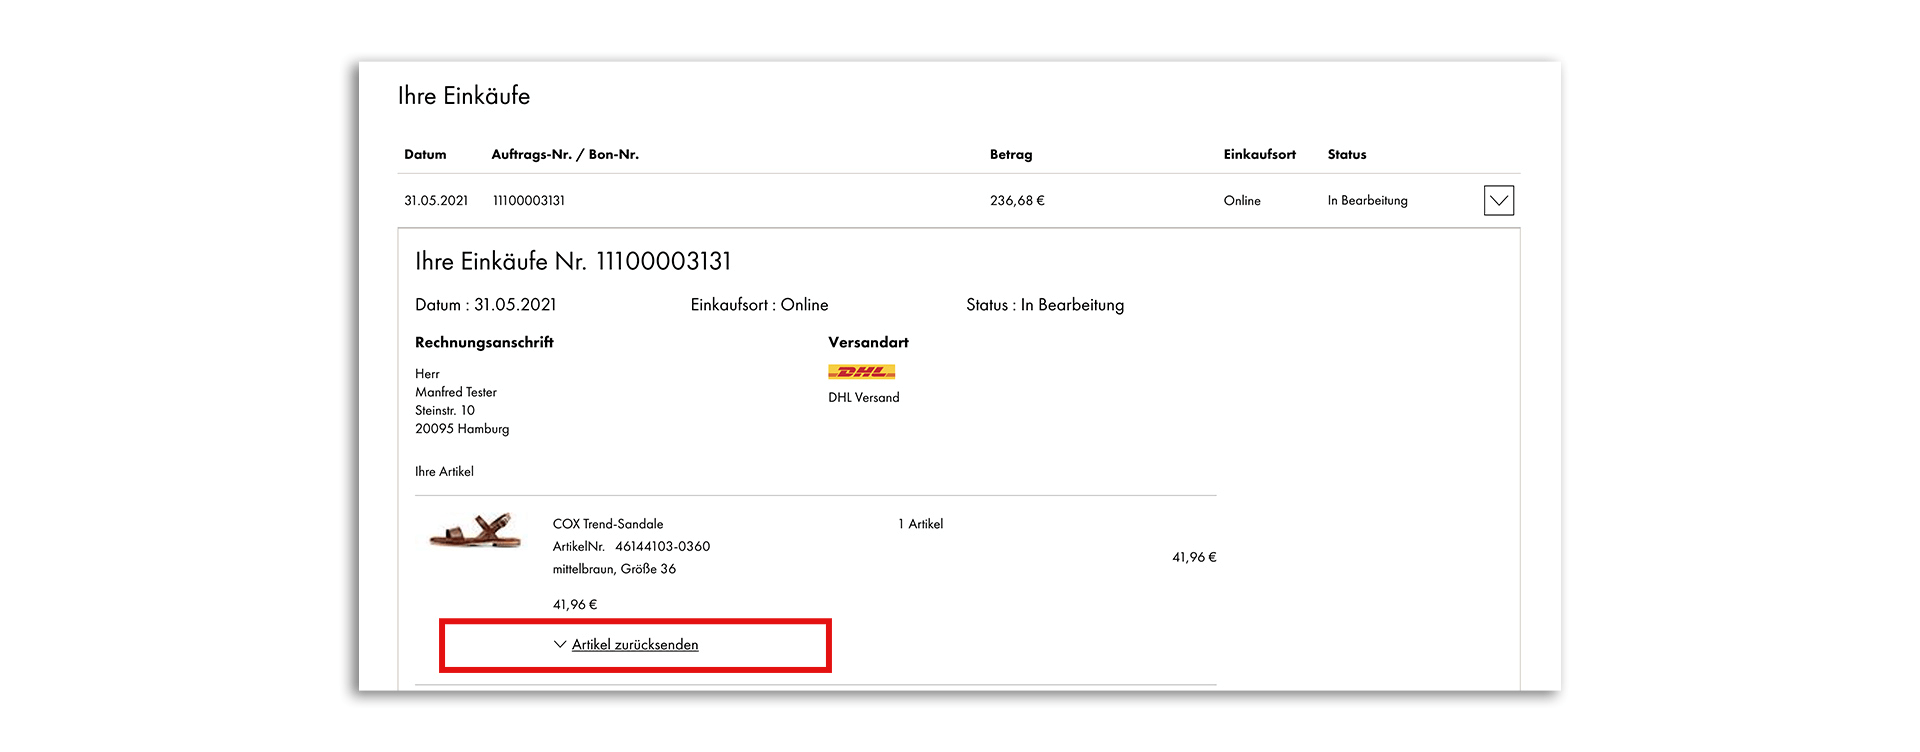Open the COX Trend-Sandale product name
Viewport: 1920px width, 752px height.
pos(608,524)
